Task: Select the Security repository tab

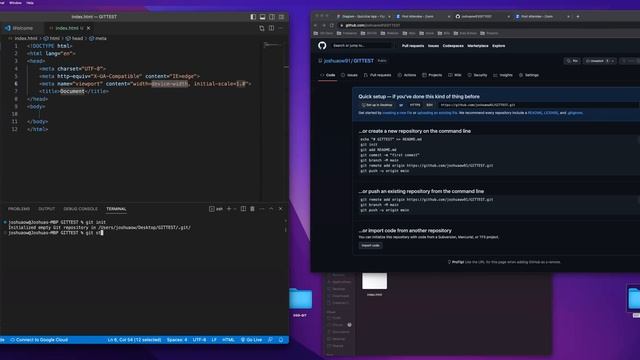Action: tap(478, 76)
